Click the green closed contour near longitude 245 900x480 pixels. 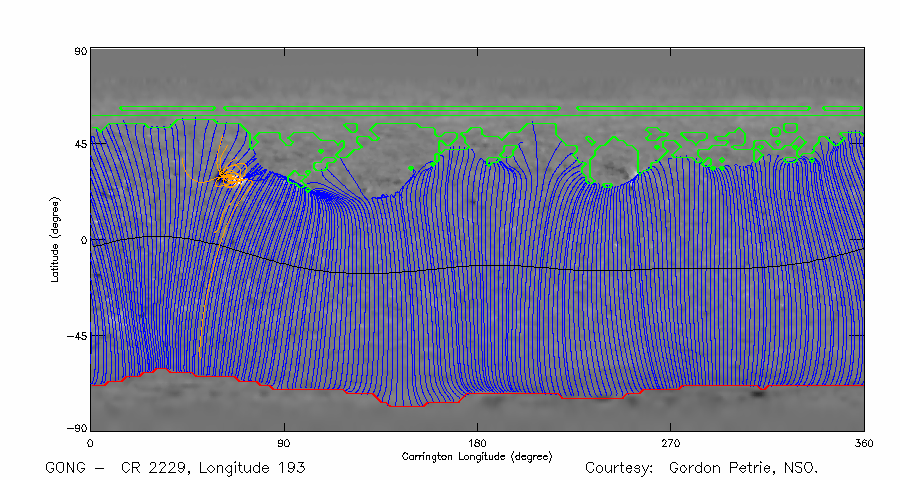coord(610,163)
